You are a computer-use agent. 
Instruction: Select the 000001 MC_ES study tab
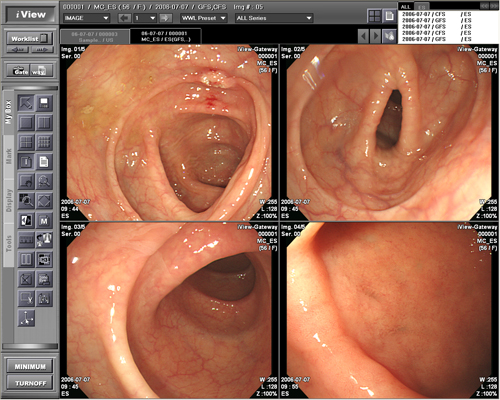(165, 37)
